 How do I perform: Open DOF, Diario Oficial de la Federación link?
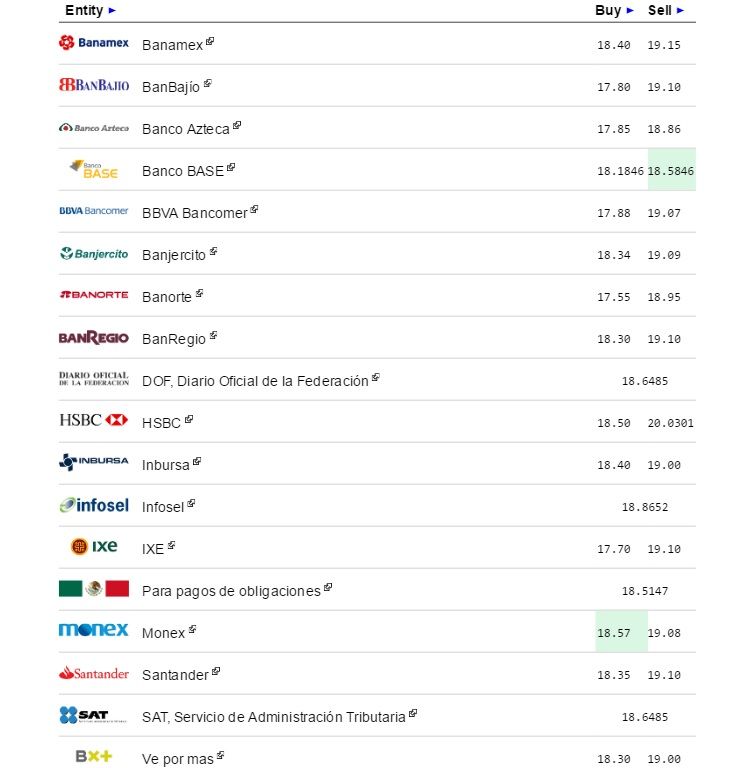coord(255,381)
